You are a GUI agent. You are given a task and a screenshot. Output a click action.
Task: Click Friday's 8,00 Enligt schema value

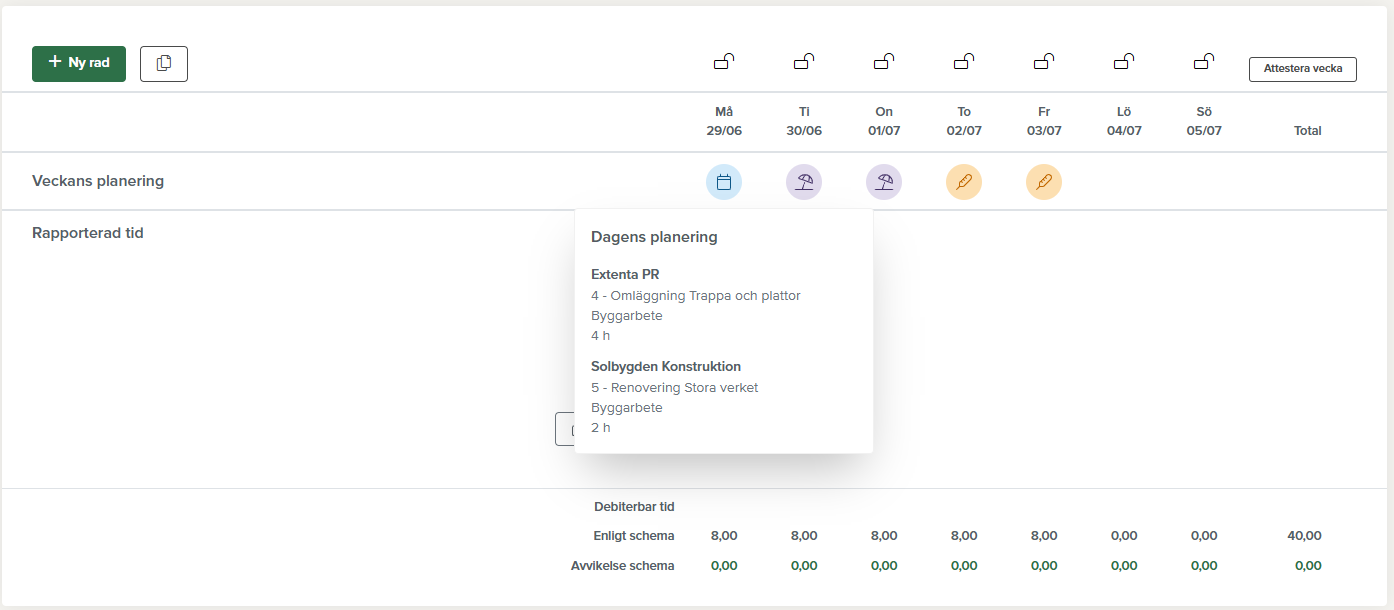point(1044,536)
